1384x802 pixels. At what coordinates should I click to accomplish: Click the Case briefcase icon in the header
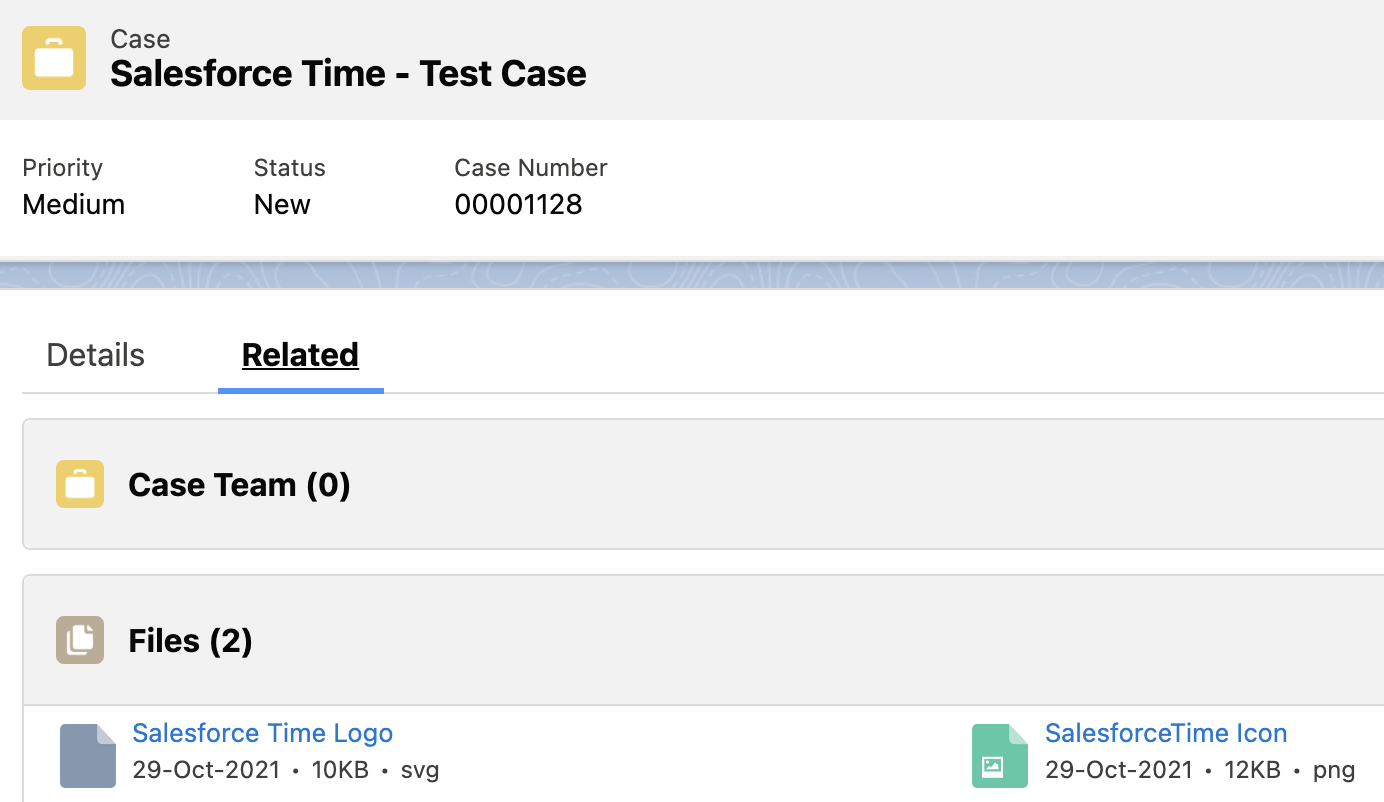click(x=53, y=58)
